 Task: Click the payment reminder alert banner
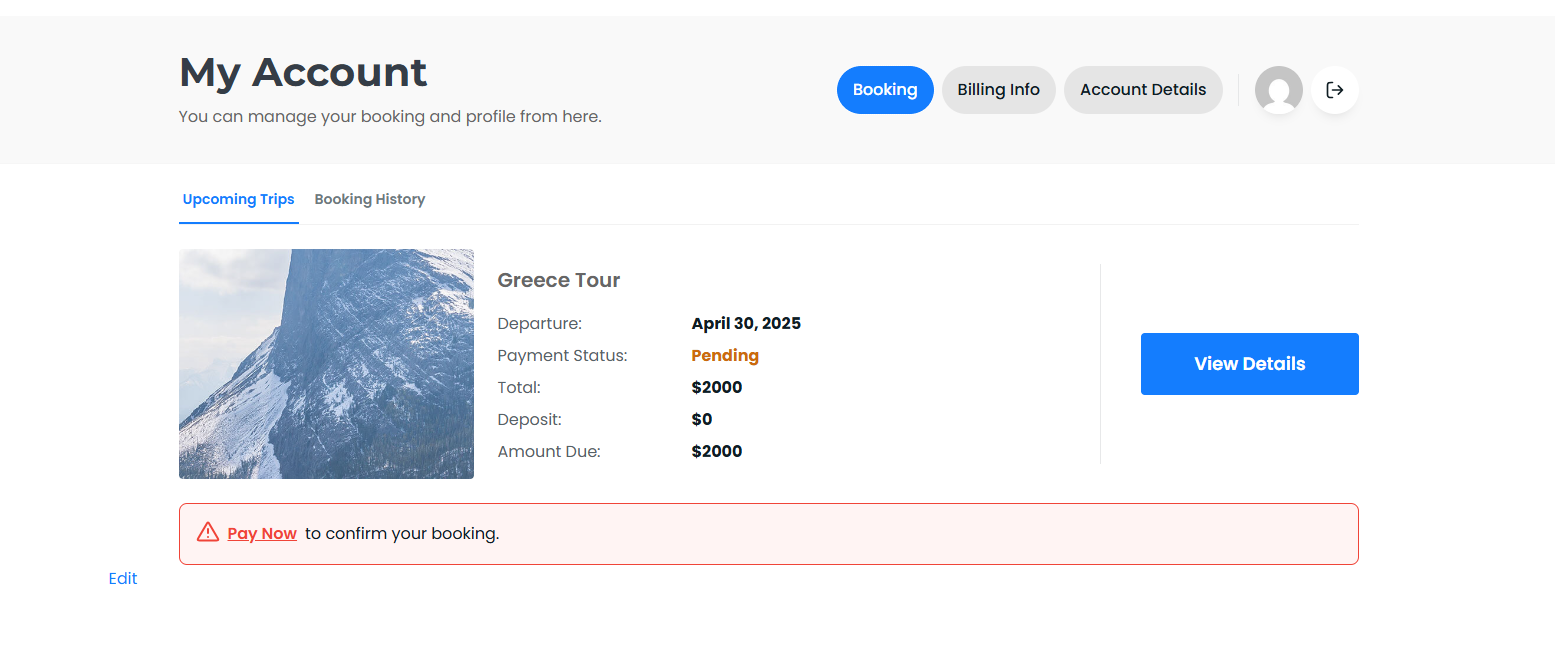pos(768,532)
